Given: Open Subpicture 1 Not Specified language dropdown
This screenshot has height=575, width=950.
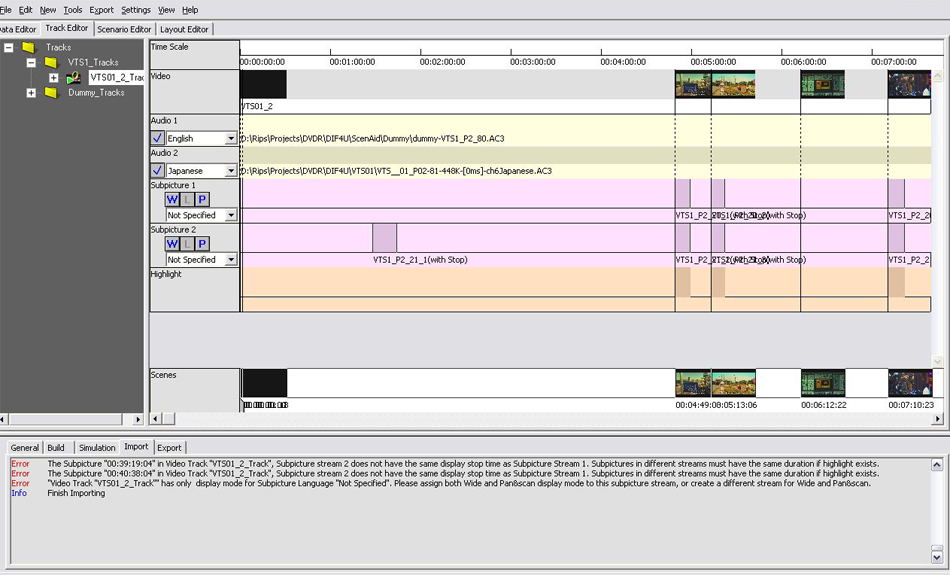Looking at the screenshot, I should (231, 215).
